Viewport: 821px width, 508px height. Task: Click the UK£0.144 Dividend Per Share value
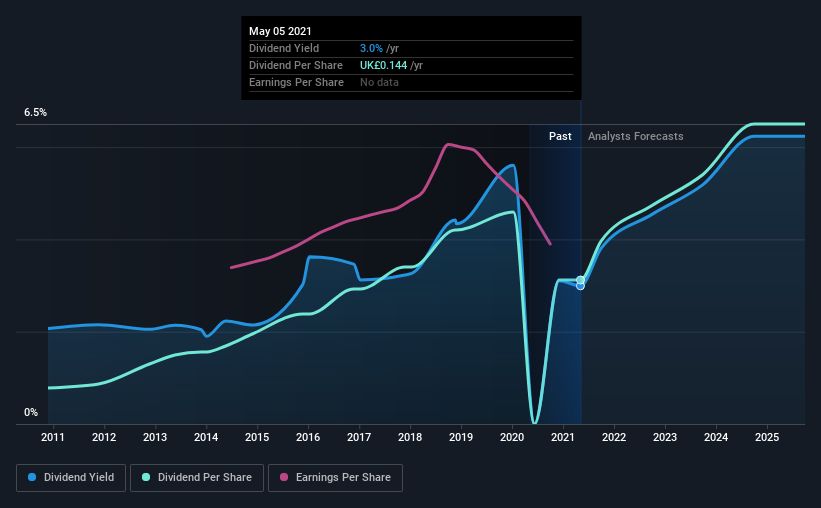pyautogui.click(x=383, y=65)
